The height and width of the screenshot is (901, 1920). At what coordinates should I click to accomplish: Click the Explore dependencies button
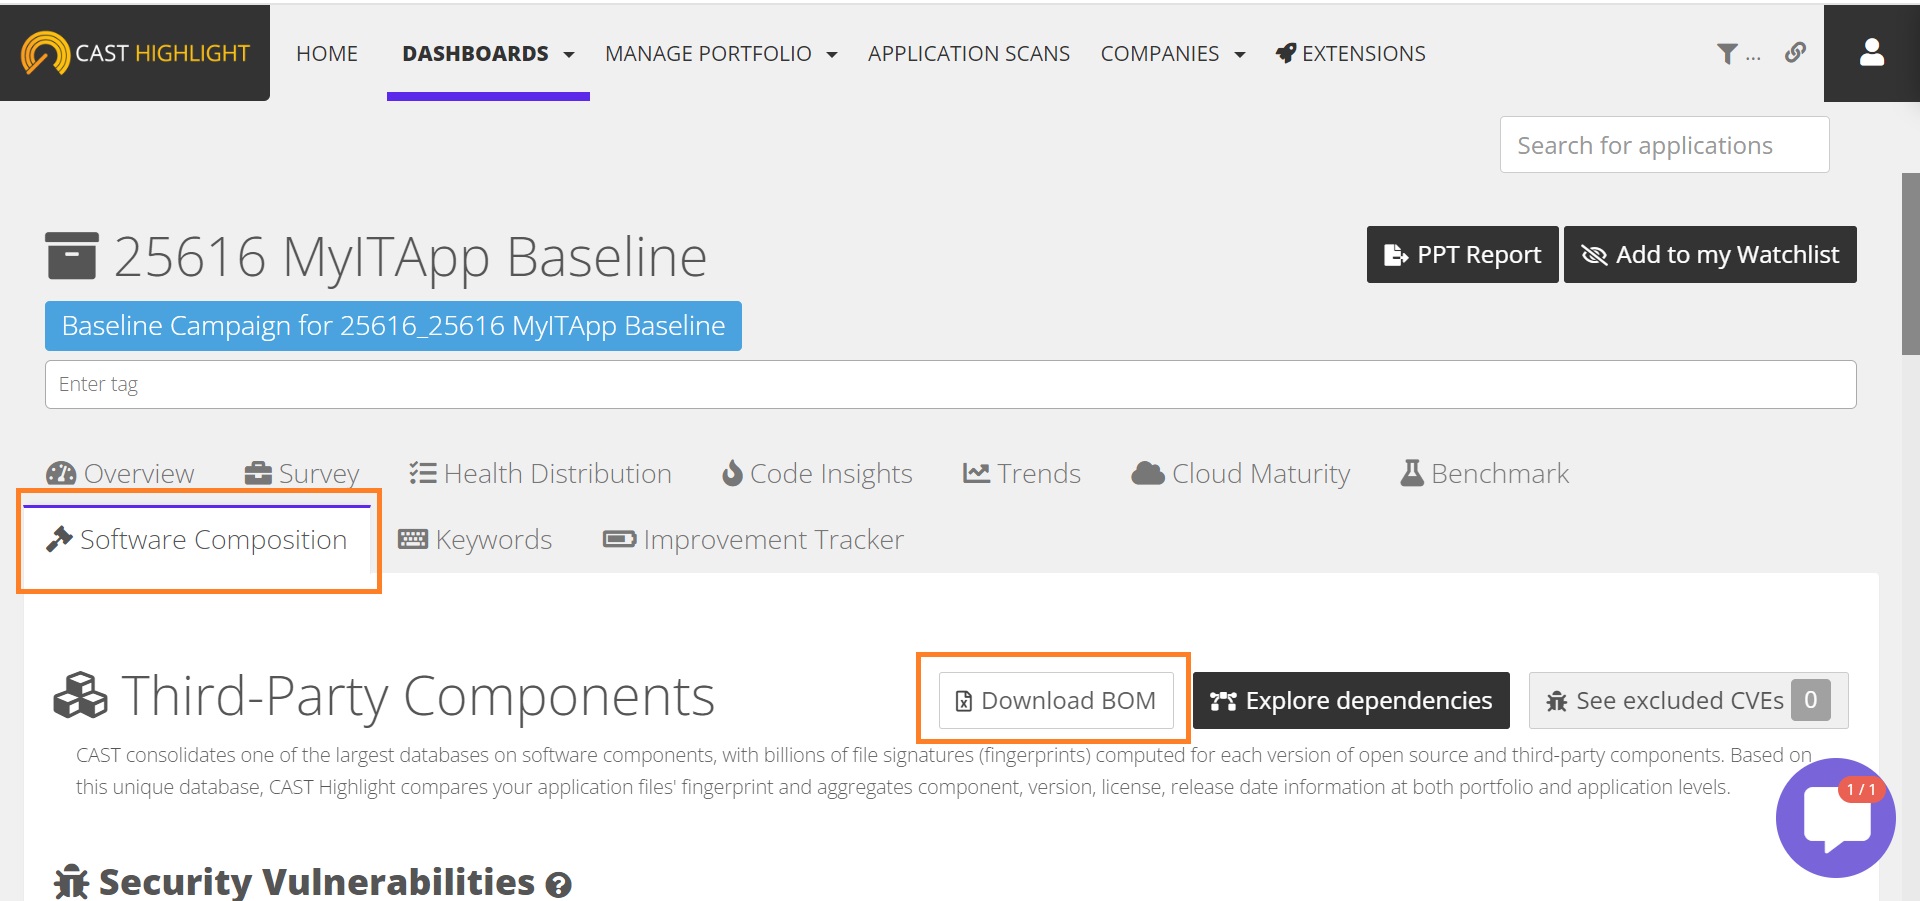pos(1351,700)
